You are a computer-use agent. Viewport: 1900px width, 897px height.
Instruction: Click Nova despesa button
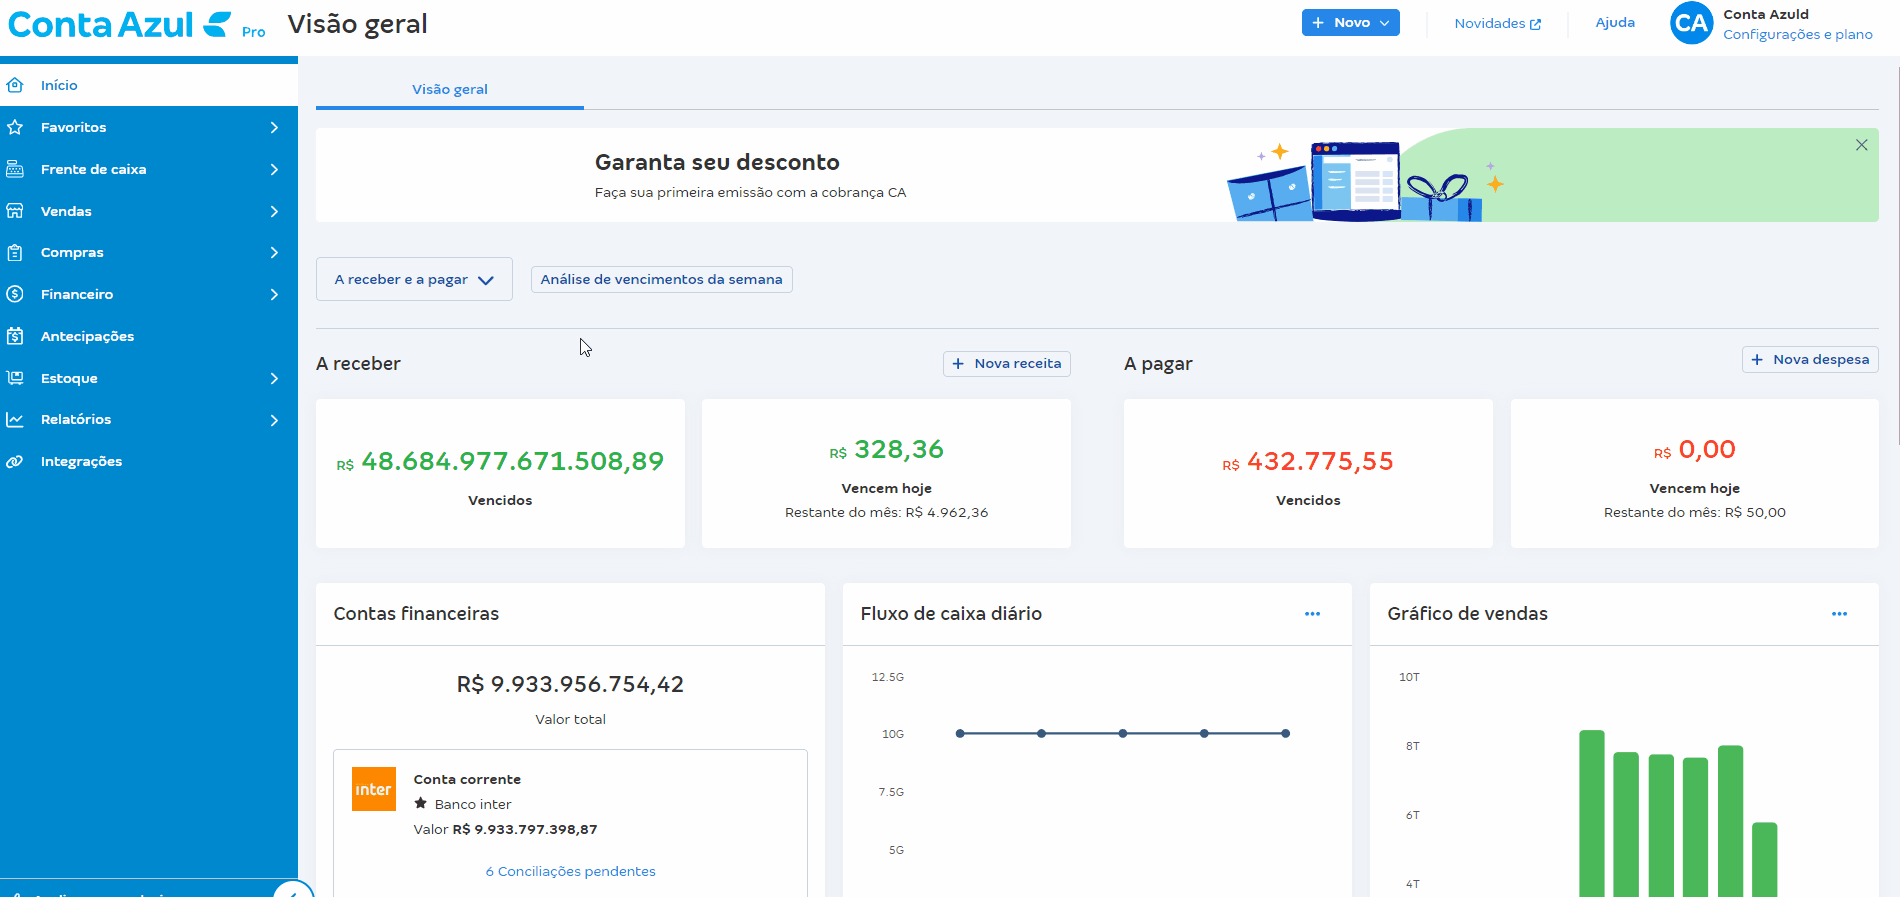(1810, 360)
